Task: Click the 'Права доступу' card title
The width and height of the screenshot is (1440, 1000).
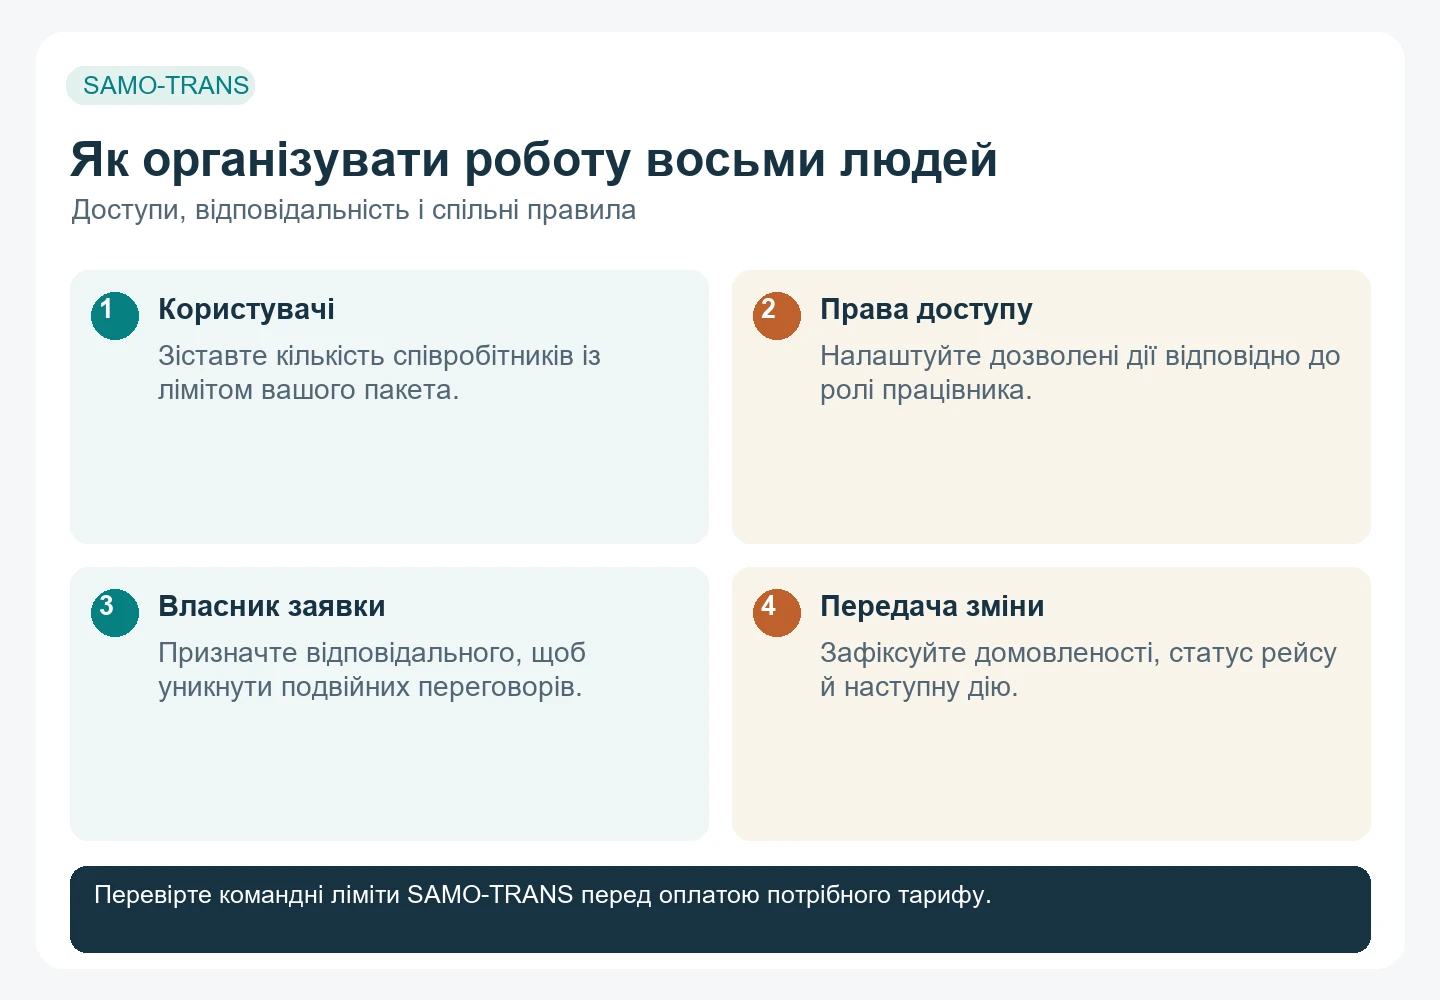Action: pyautogui.click(x=926, y=309)
